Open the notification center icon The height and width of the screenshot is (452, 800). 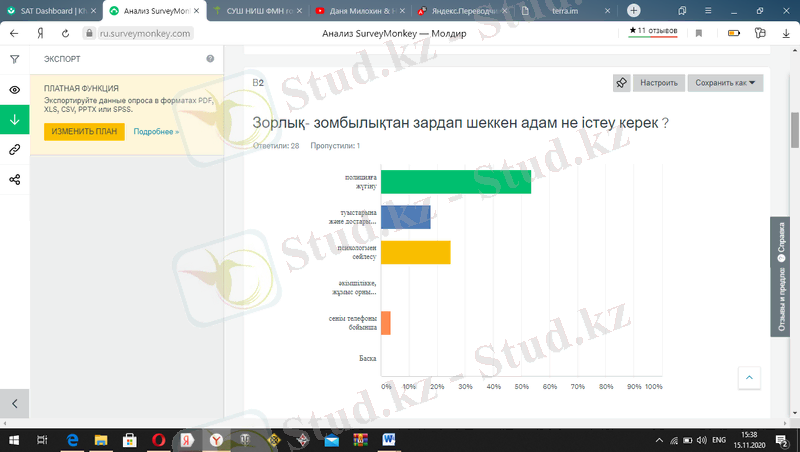coord(782,440)
